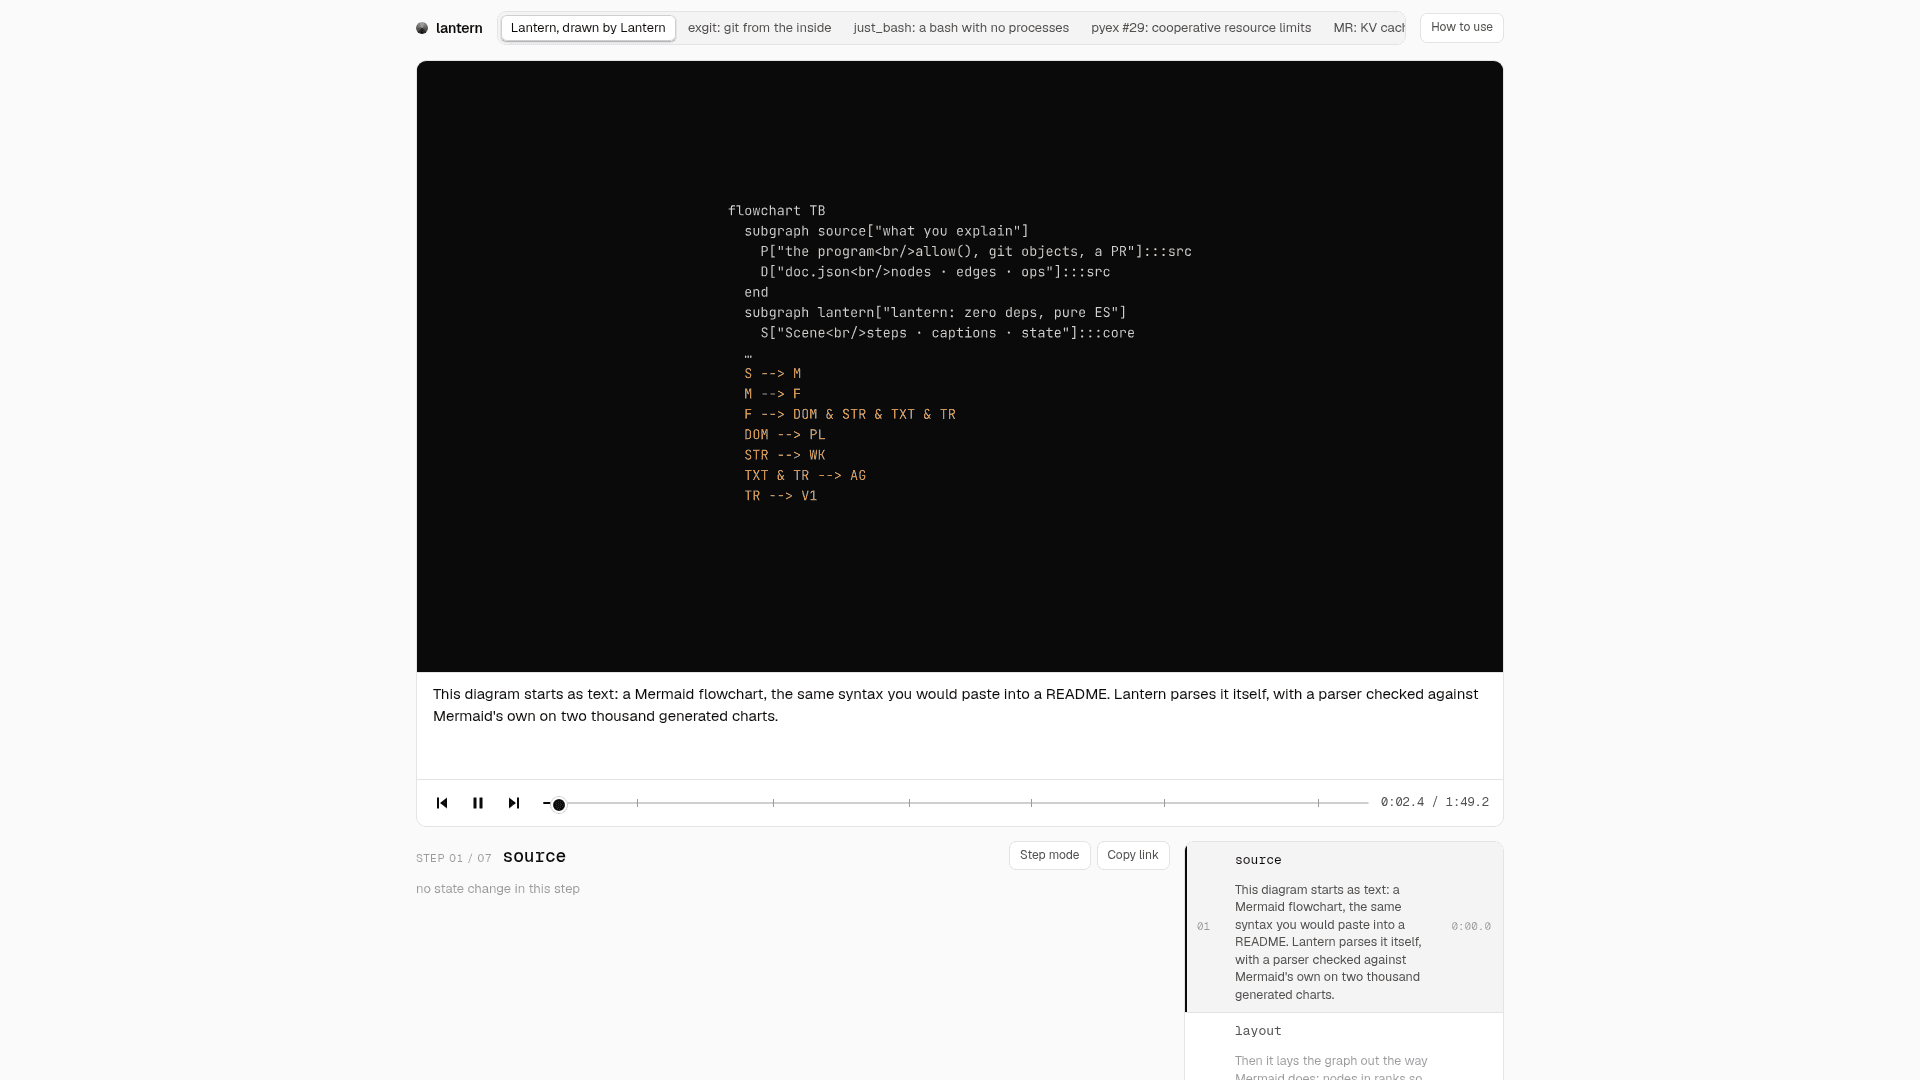1920x1080 pixels.
Task: Click the lantern logo dot icon
Action: click(422, 28)
